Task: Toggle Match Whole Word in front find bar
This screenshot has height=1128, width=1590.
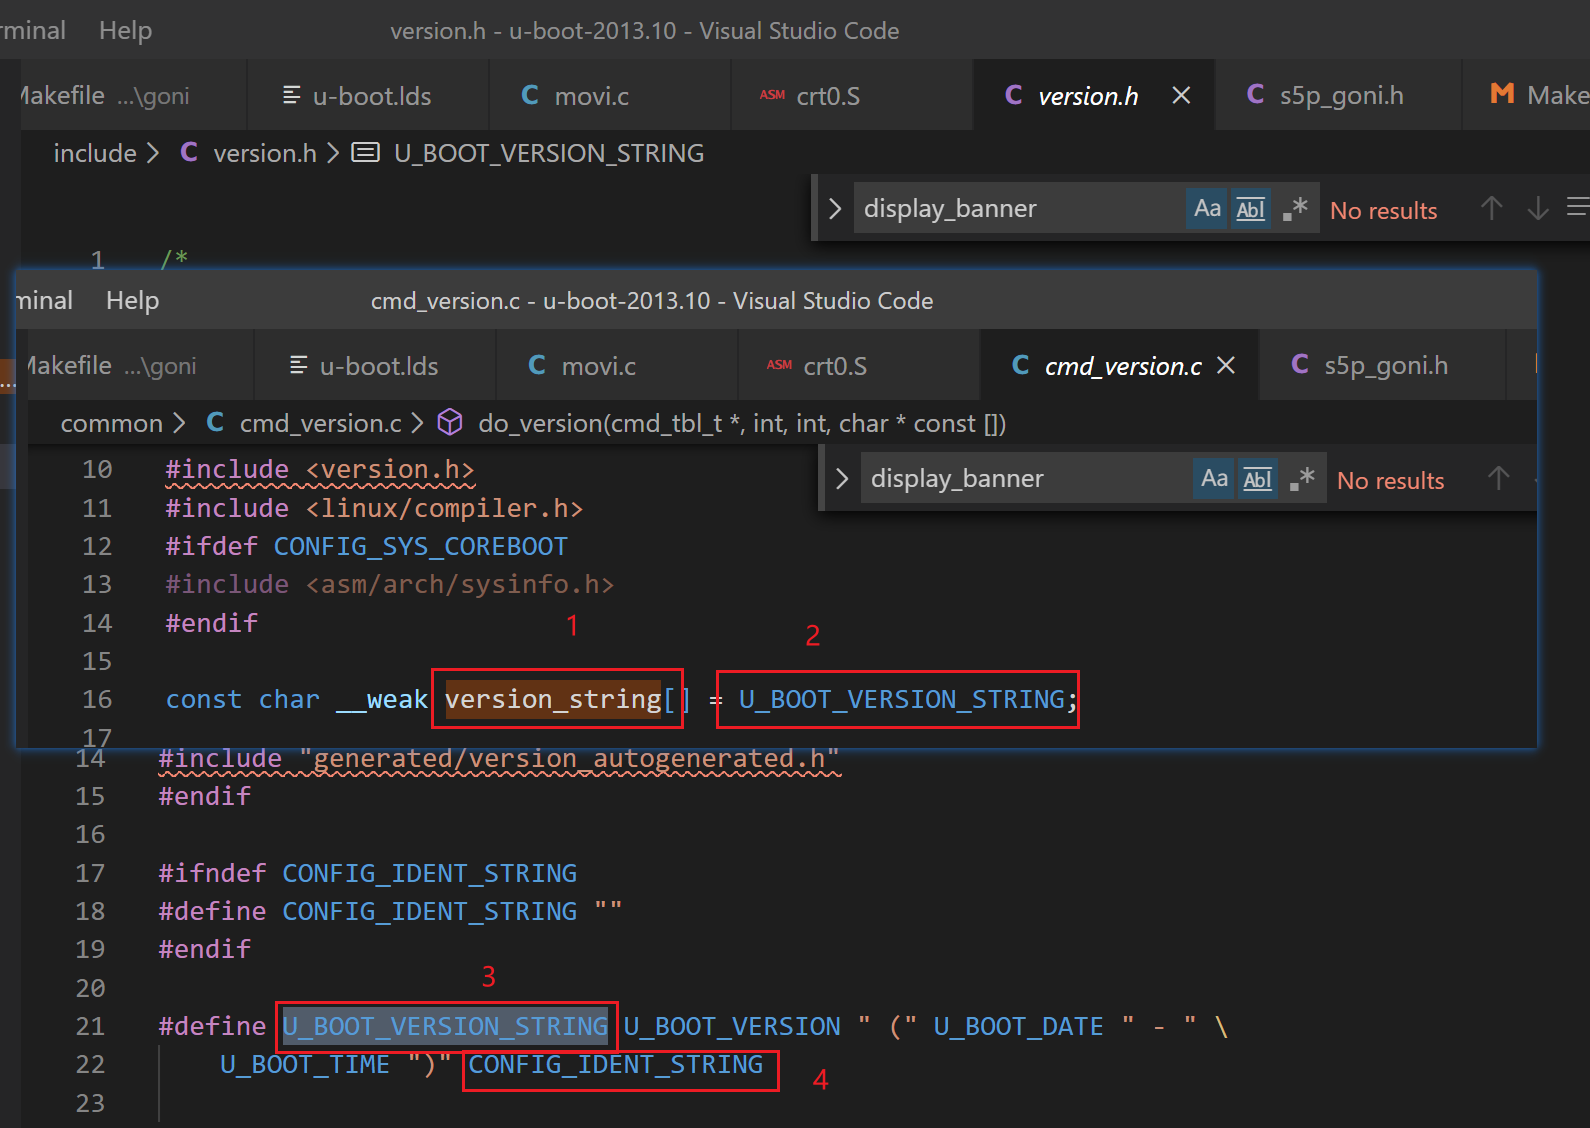Action: pos(1258,479)
